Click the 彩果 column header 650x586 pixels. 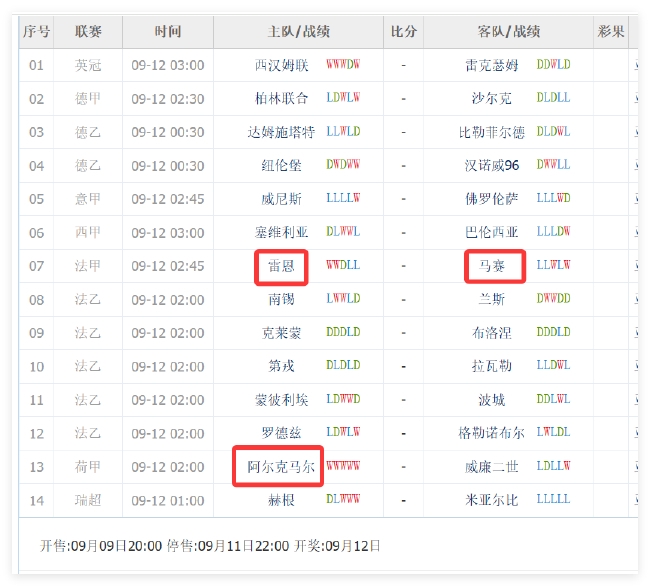[611, 31]
